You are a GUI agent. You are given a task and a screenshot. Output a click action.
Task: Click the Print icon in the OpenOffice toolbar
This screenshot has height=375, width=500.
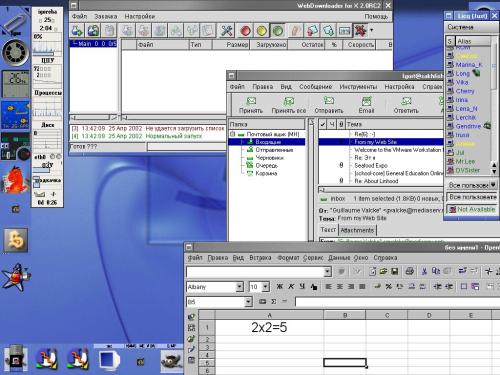410,271
